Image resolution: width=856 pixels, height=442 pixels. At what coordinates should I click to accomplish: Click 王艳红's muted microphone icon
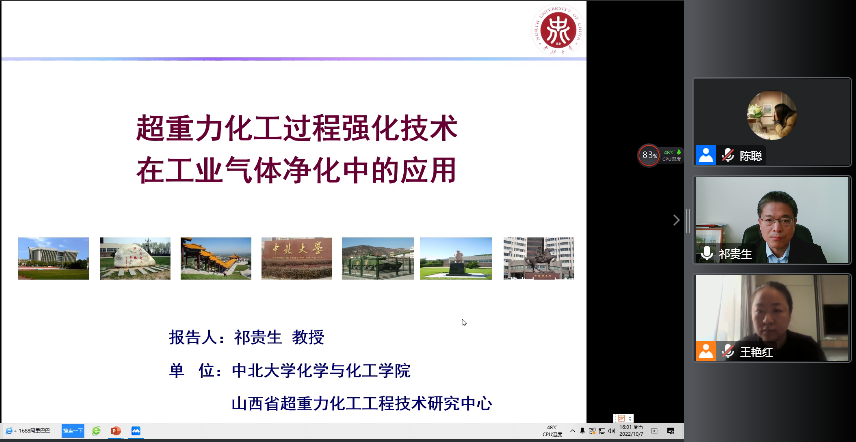point(729,352)
